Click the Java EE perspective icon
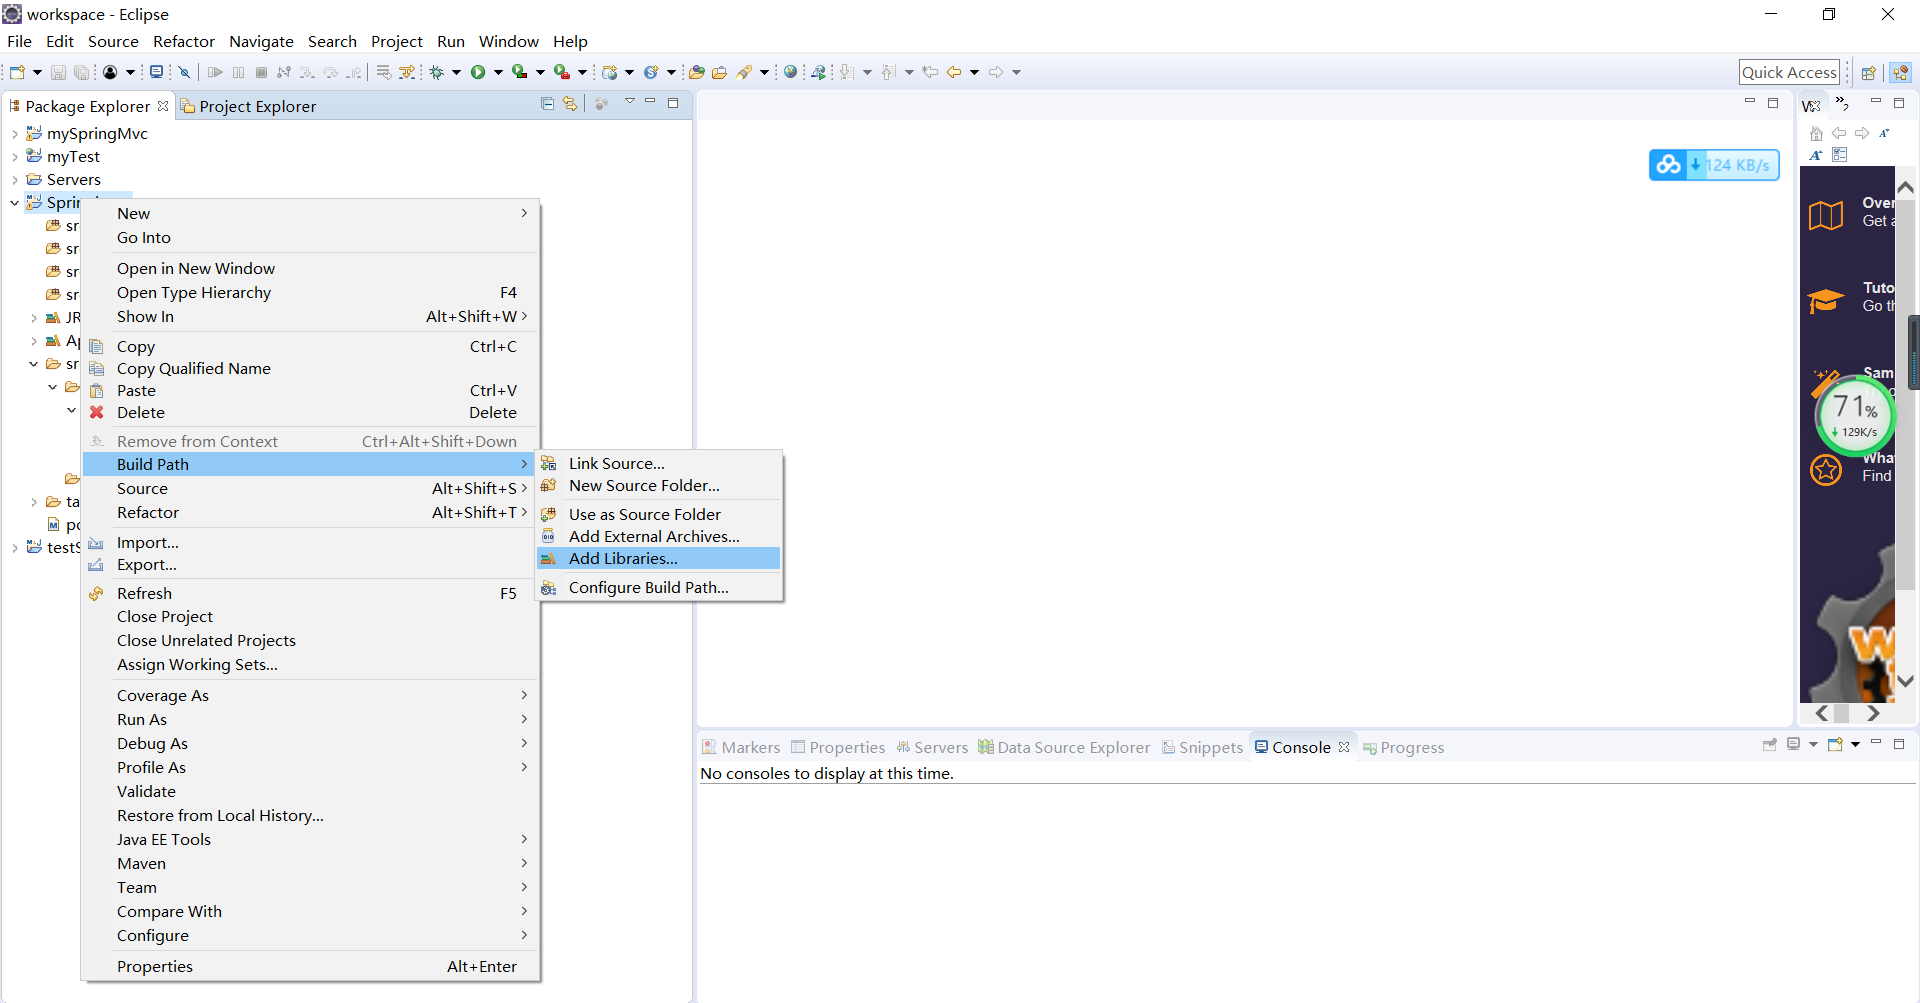This screenshot has height=1003, width=1920. pyautogui.click(x=1901, y=72)
